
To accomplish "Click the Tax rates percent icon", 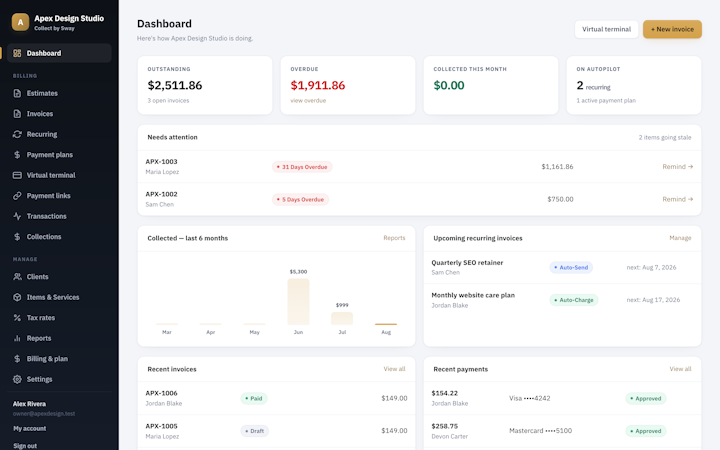I will [17, 318].
